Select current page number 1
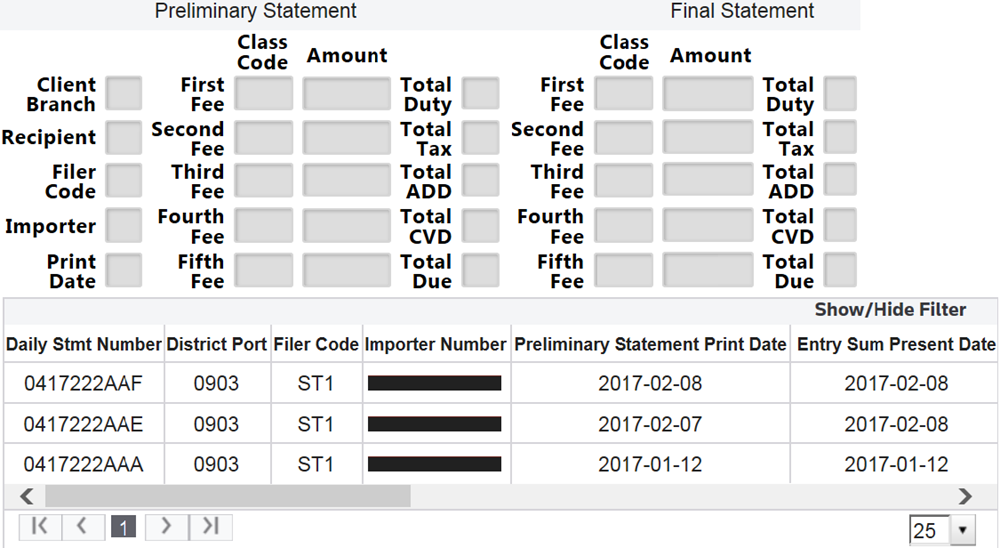Viewport: 1000px width, 548px height. [x=123, y=527]
